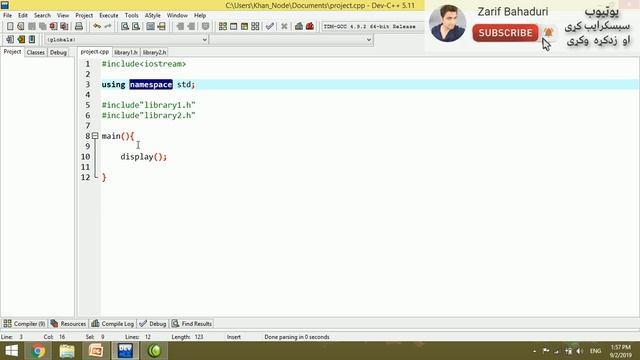
Task: Click the Go to function icon
Action: pos(151,27)
